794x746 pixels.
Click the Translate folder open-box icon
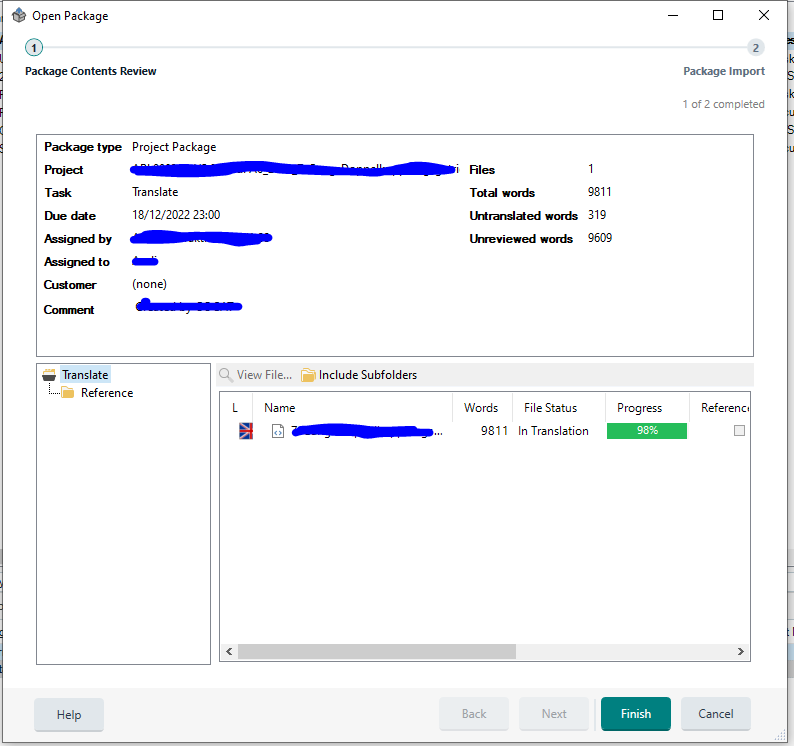tap(49, 375)
